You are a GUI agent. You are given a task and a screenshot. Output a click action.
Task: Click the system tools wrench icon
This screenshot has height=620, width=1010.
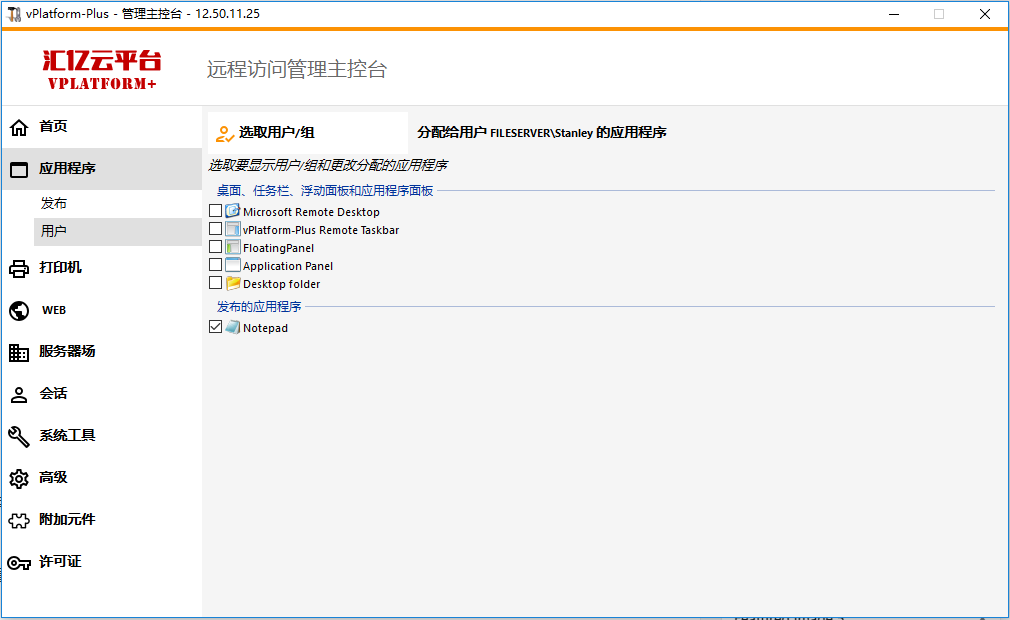[x=19, y=436]
